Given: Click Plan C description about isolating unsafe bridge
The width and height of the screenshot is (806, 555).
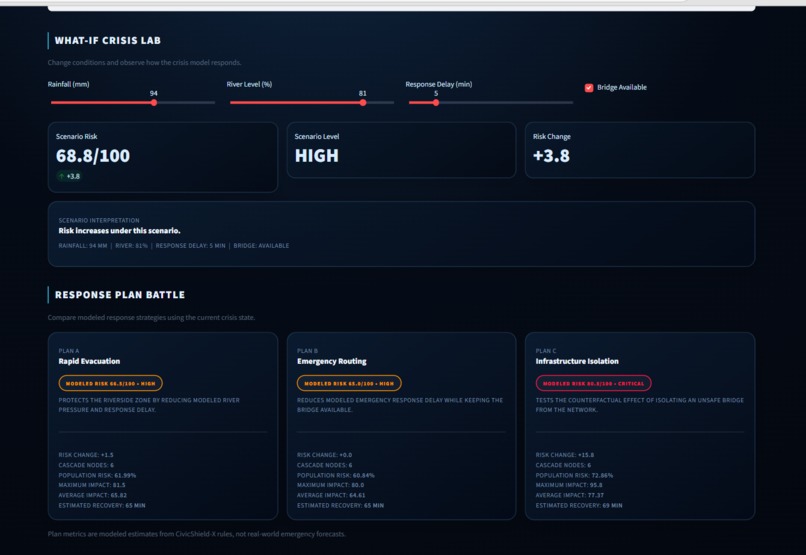Looking at the screenshot, I should [x=639, y=405].
